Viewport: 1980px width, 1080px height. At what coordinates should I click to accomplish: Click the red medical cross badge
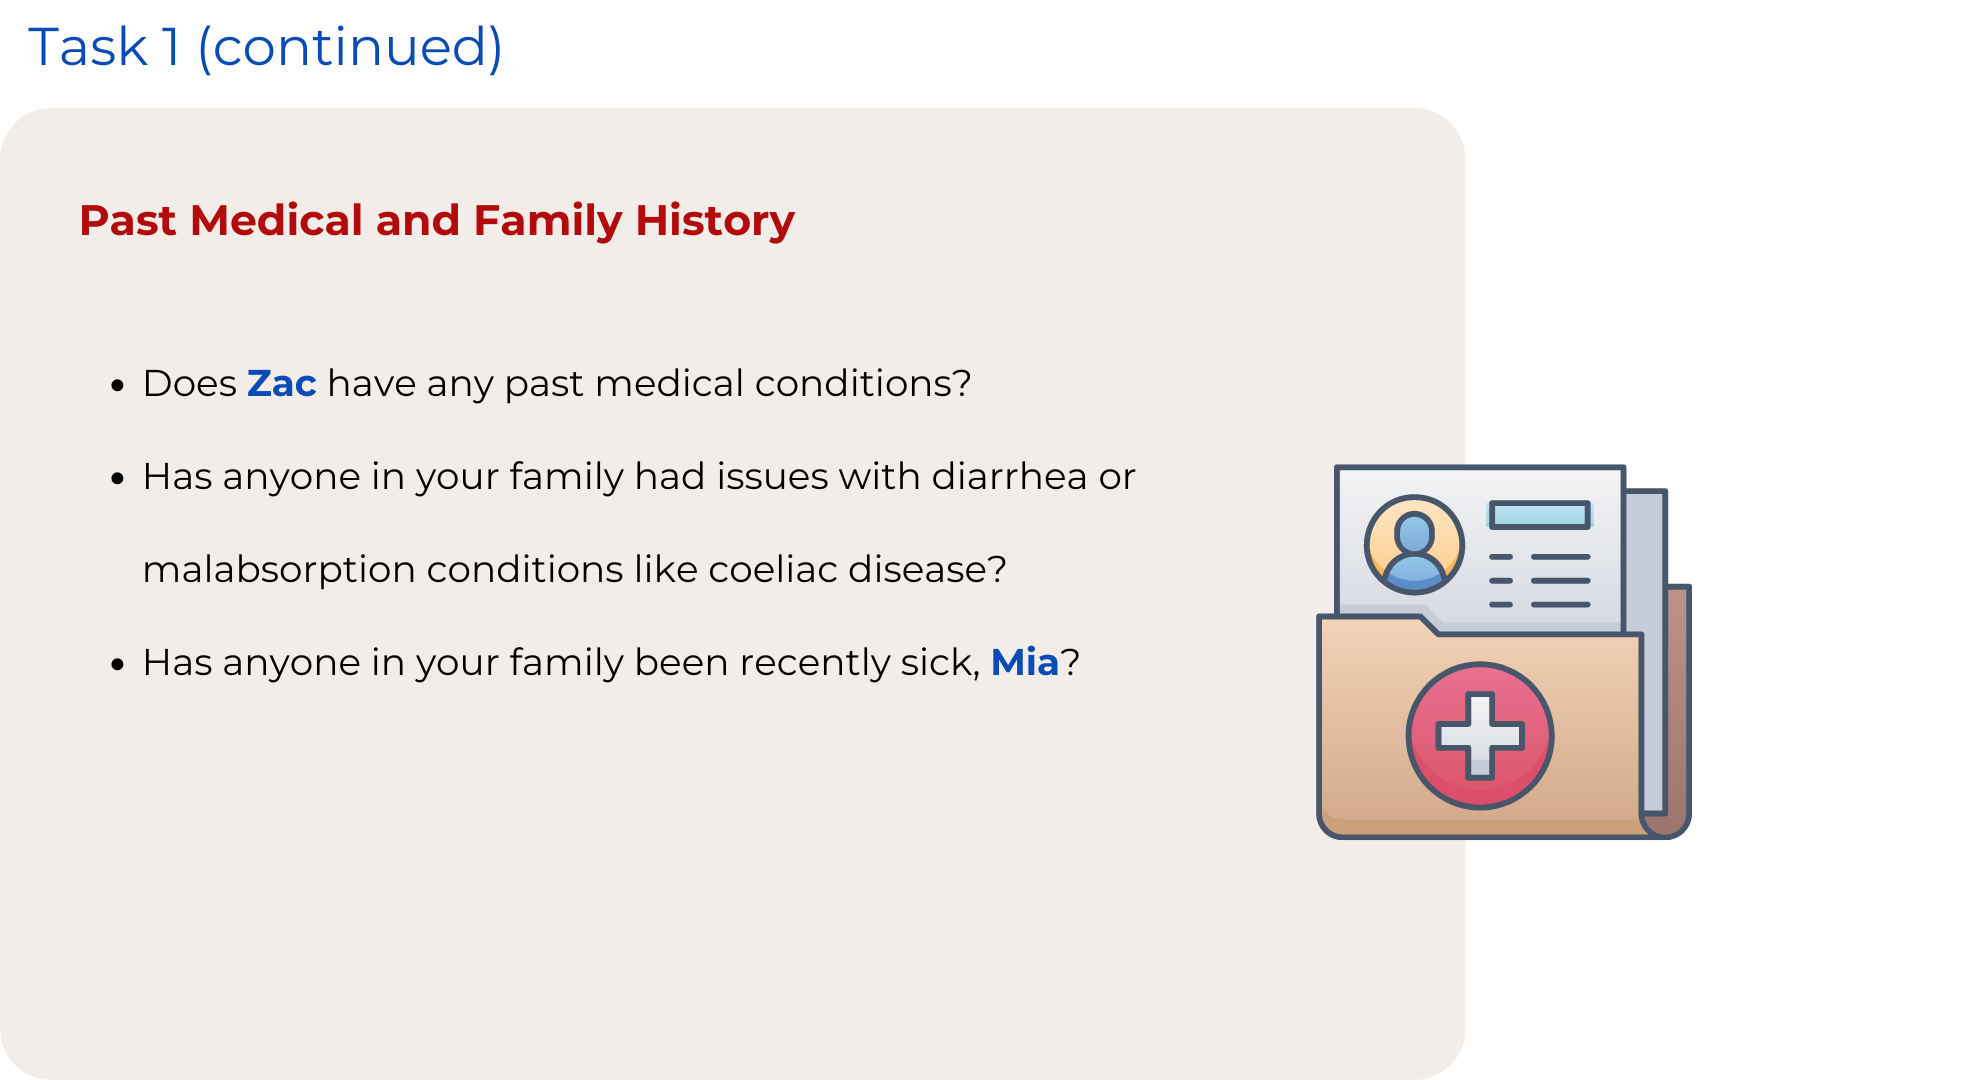pos(1479,736)
